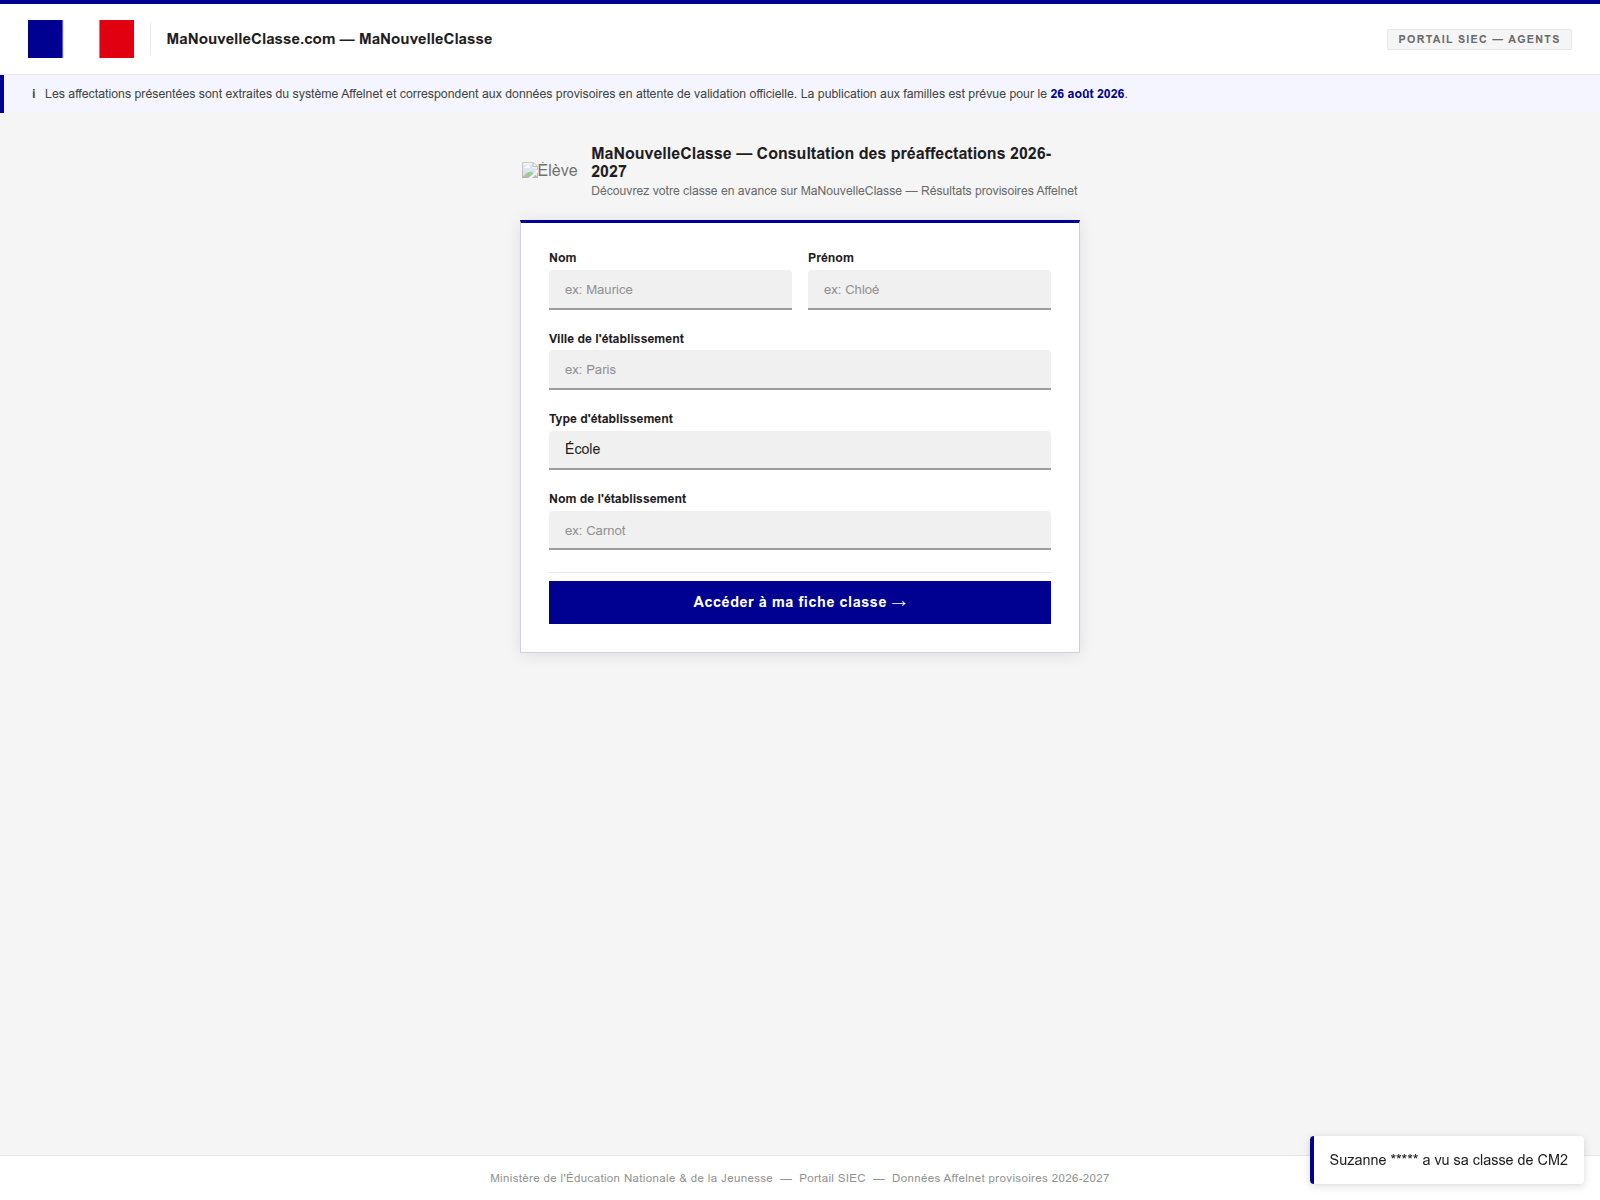Click the MaNouvelleClasse.com site title
The width and height of the screenshot is (1600, 1200).
pos(329,39)
